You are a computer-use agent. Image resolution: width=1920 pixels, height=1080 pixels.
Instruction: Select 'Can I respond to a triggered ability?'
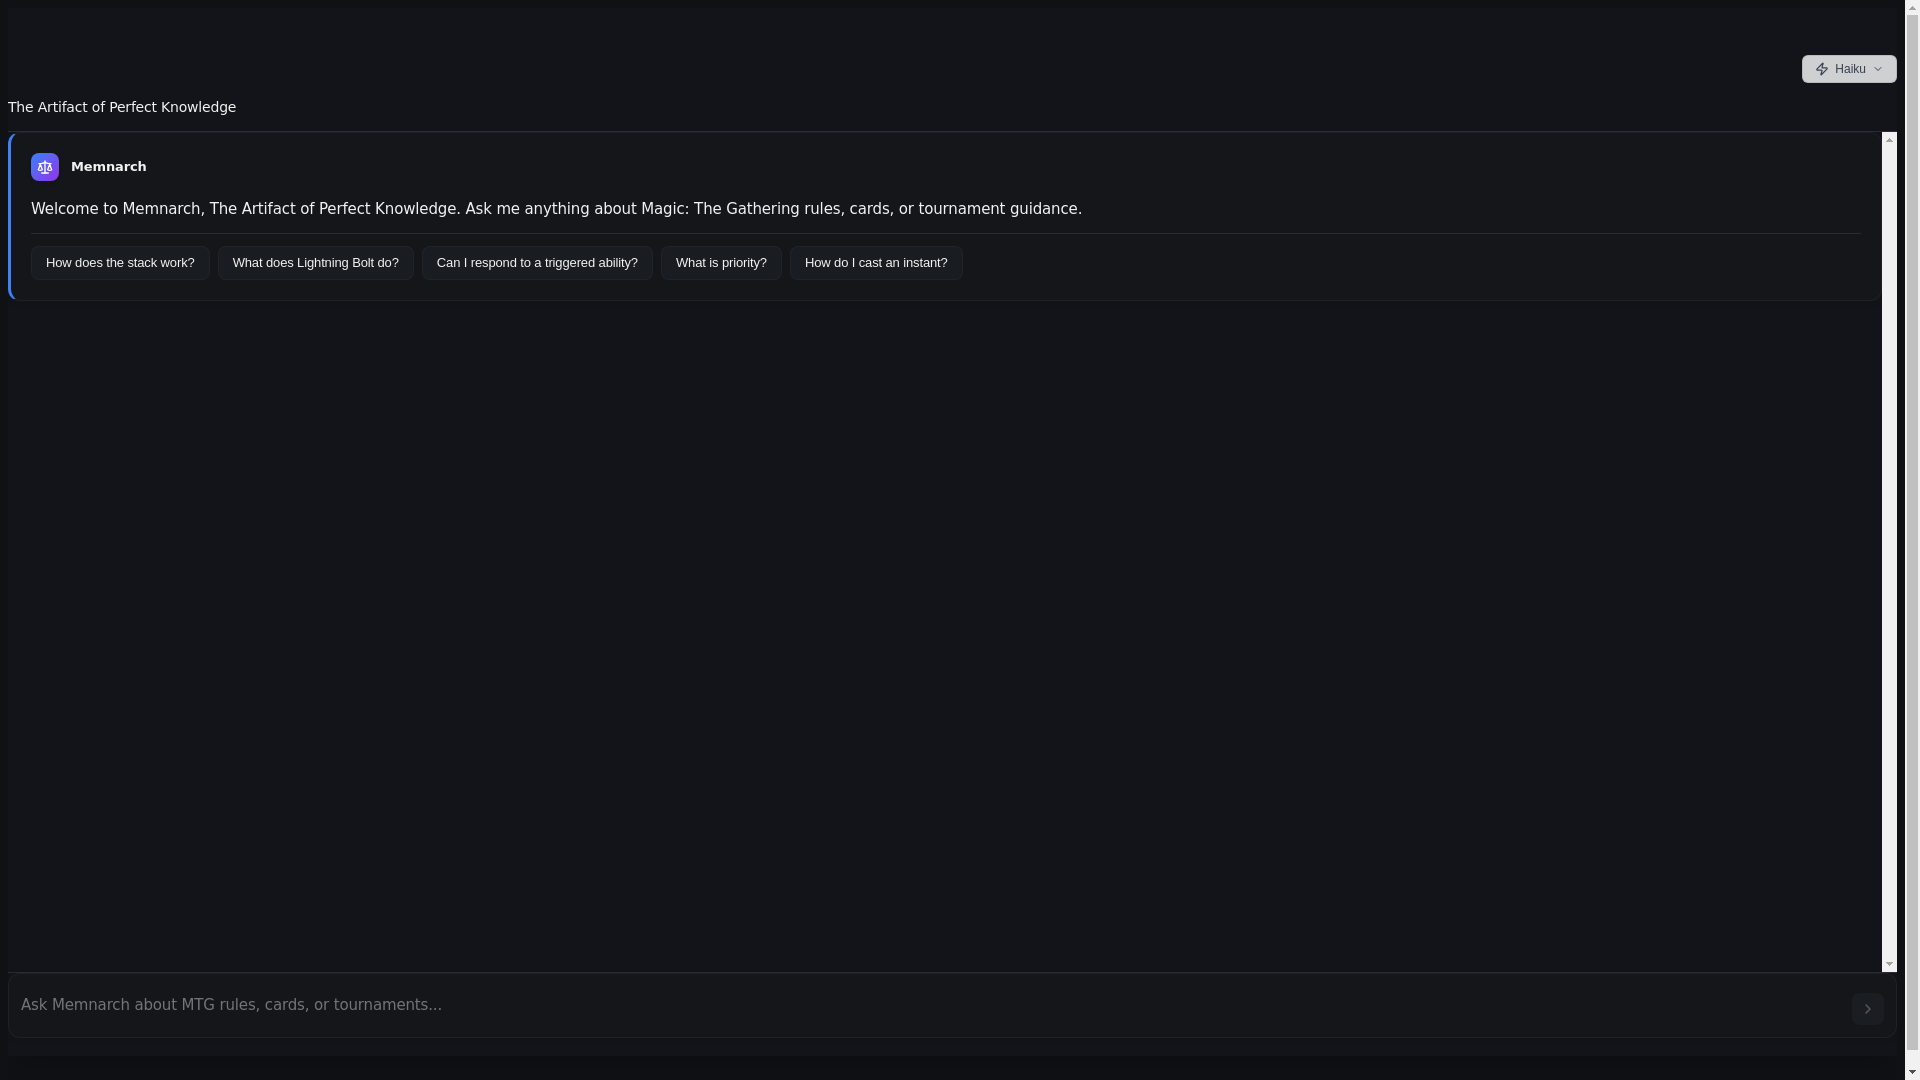[537, 263]
